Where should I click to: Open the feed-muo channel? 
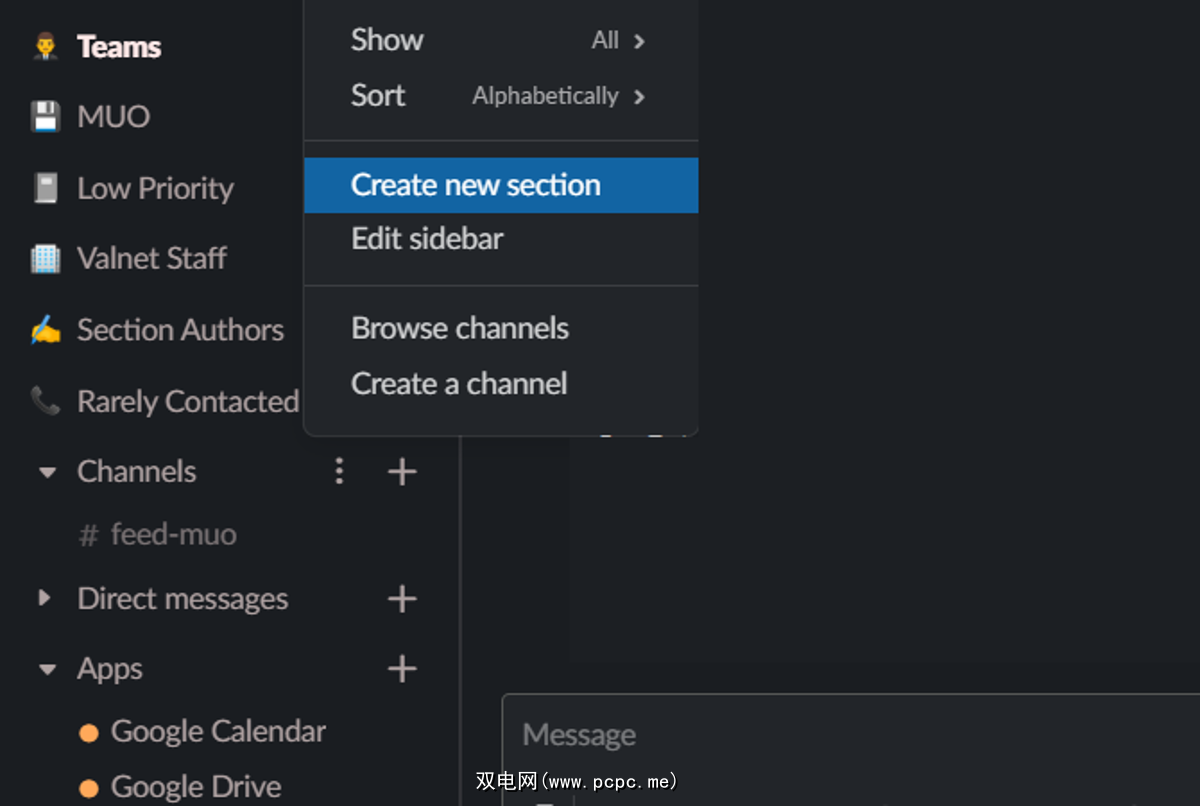pyautogui.click(x=173, y=535)
